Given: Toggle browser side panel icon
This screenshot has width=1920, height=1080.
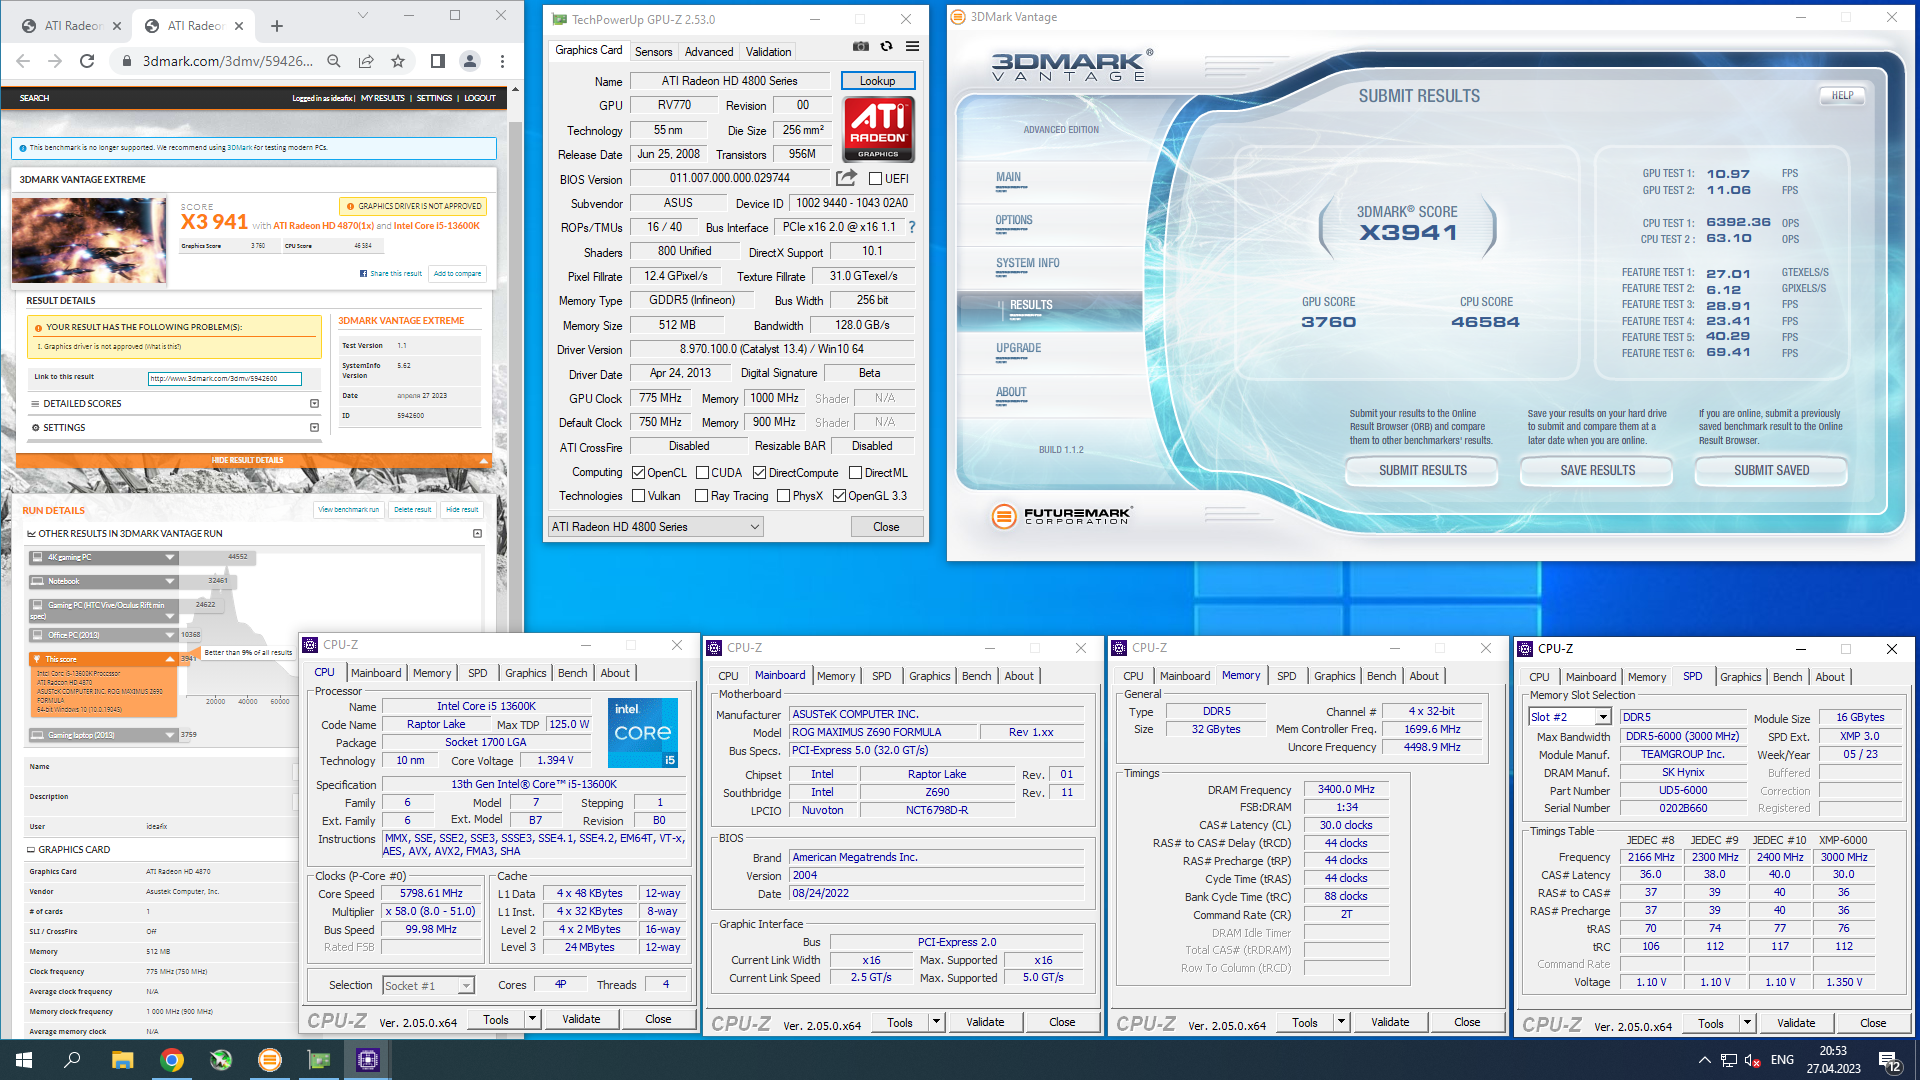Looking at the screenshot, I should coord(437,61).
